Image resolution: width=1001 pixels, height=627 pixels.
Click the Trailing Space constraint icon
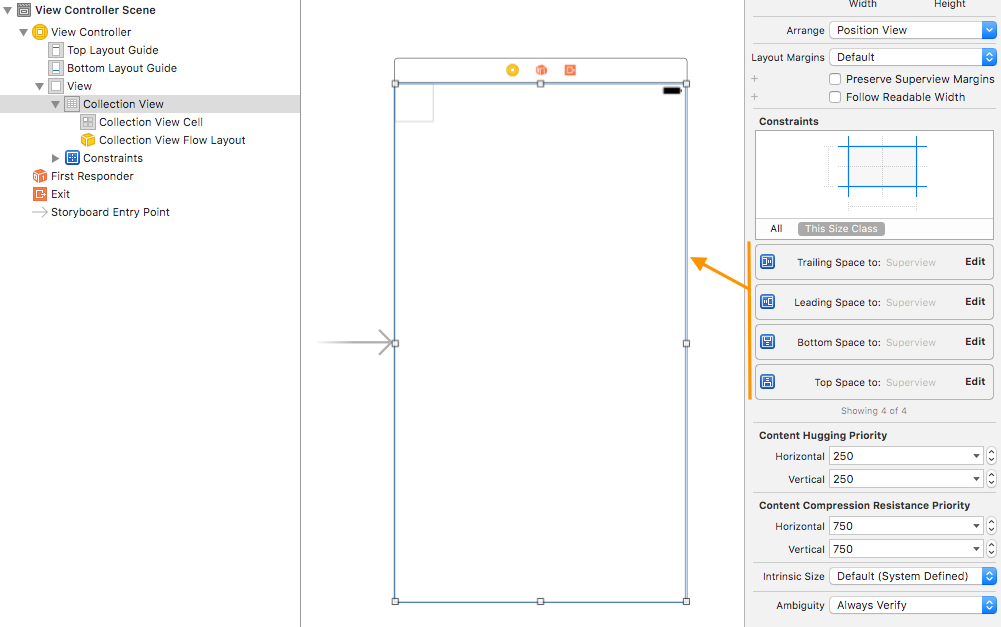point(767,262)
